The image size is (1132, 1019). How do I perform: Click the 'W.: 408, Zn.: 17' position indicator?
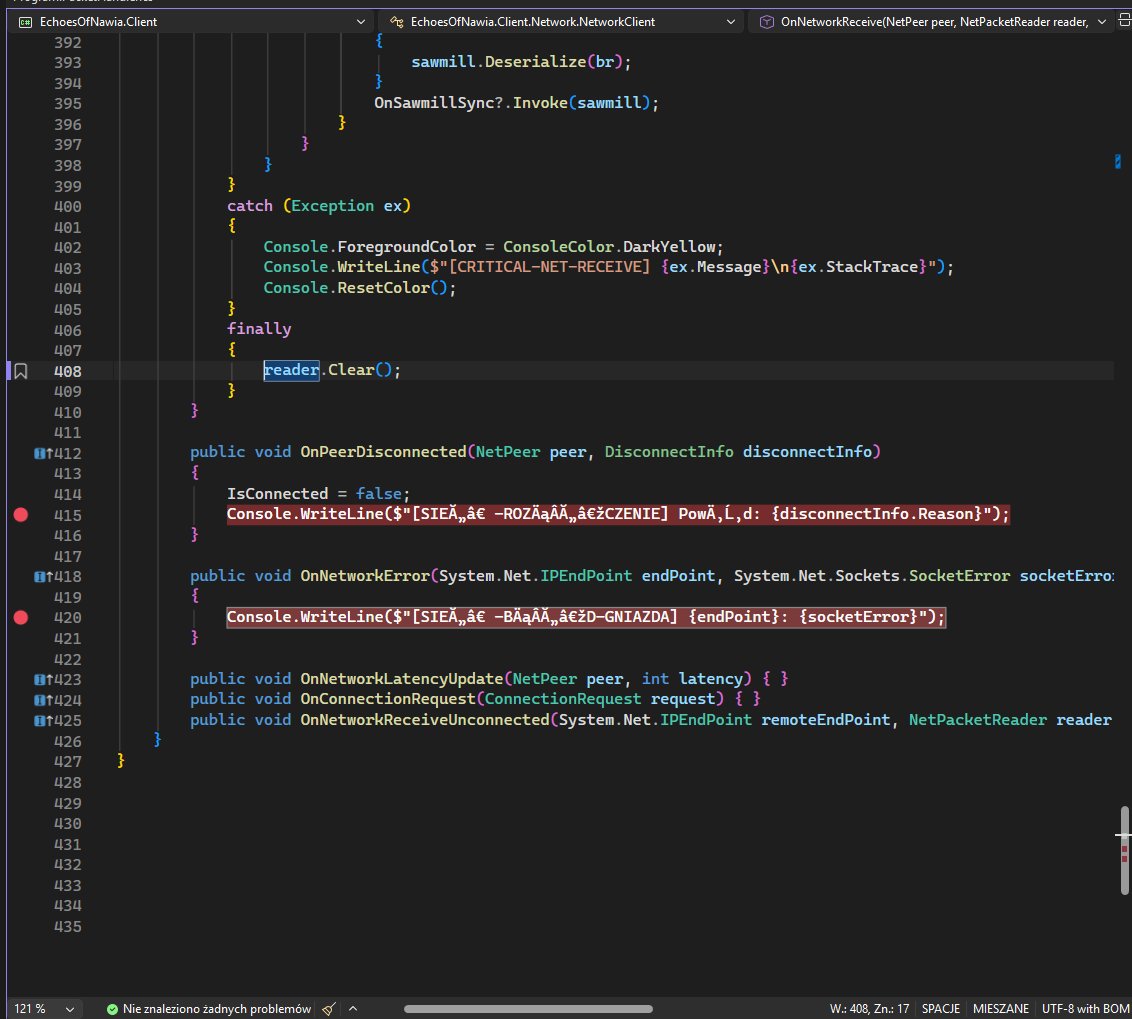click(869, 1009)
